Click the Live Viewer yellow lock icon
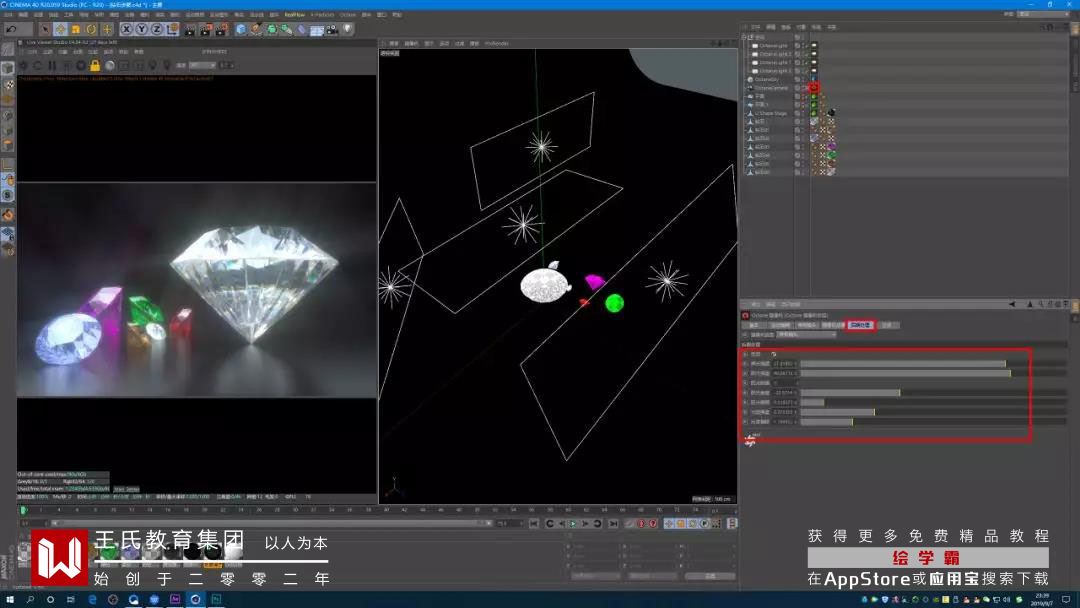1080x608 pixels. (95, 65)
